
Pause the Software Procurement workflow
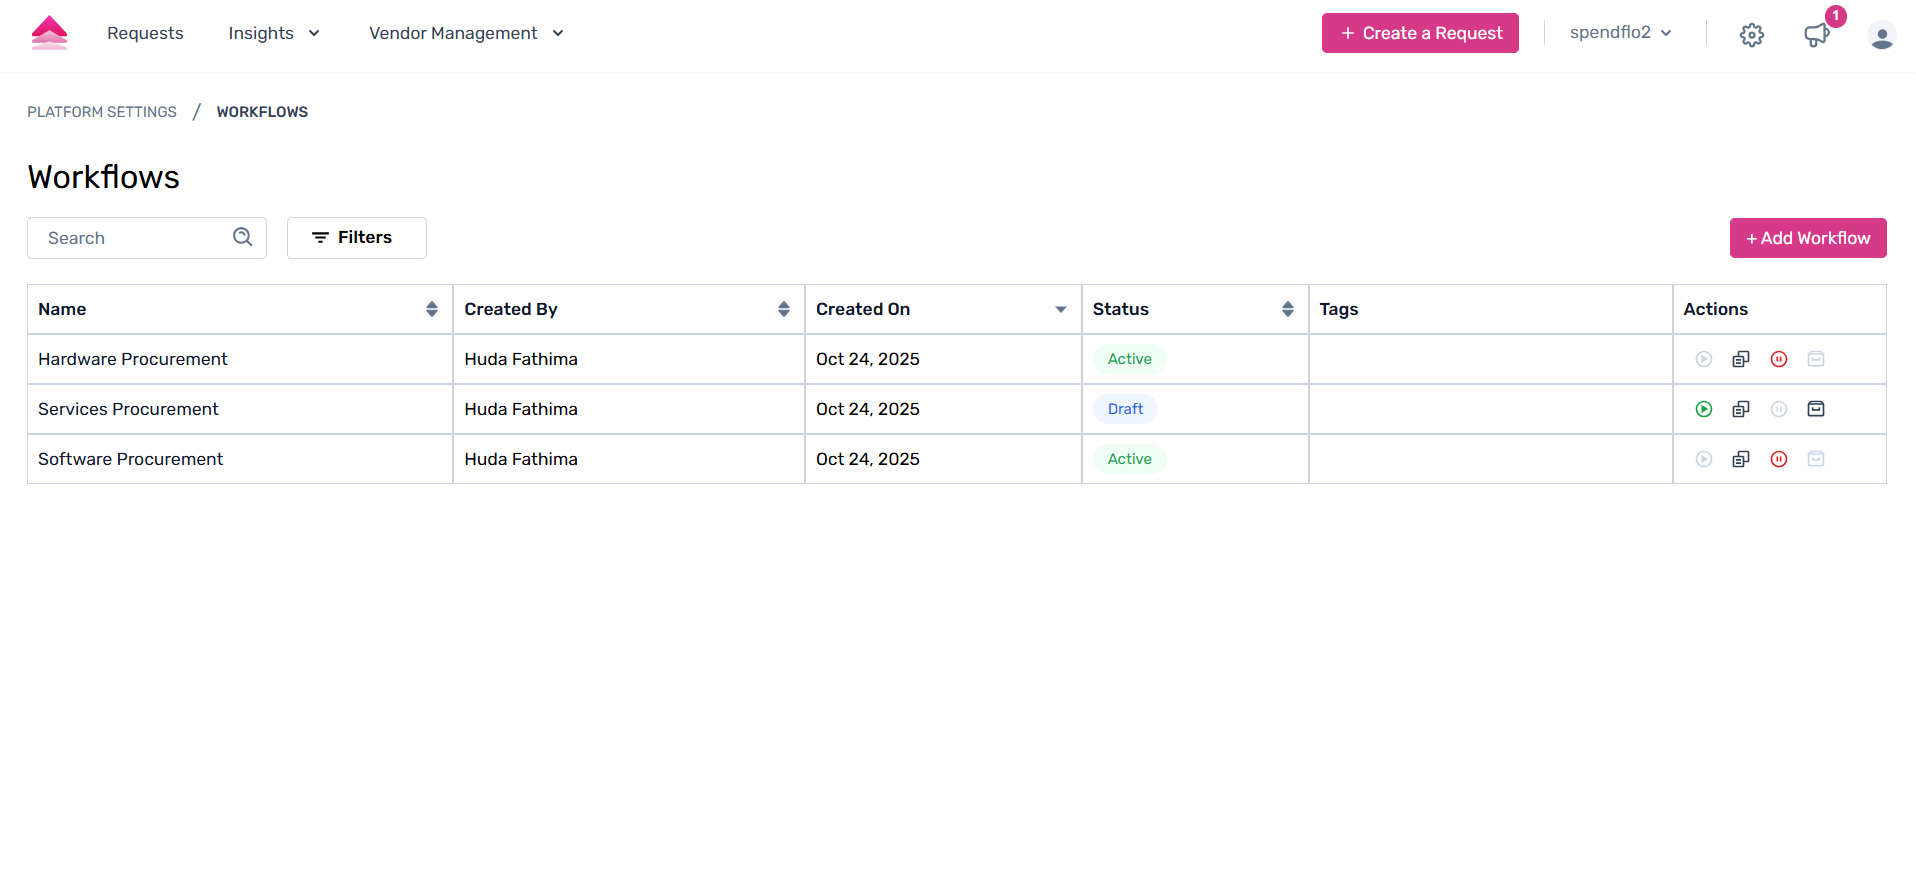click(x=1779, y=459)
